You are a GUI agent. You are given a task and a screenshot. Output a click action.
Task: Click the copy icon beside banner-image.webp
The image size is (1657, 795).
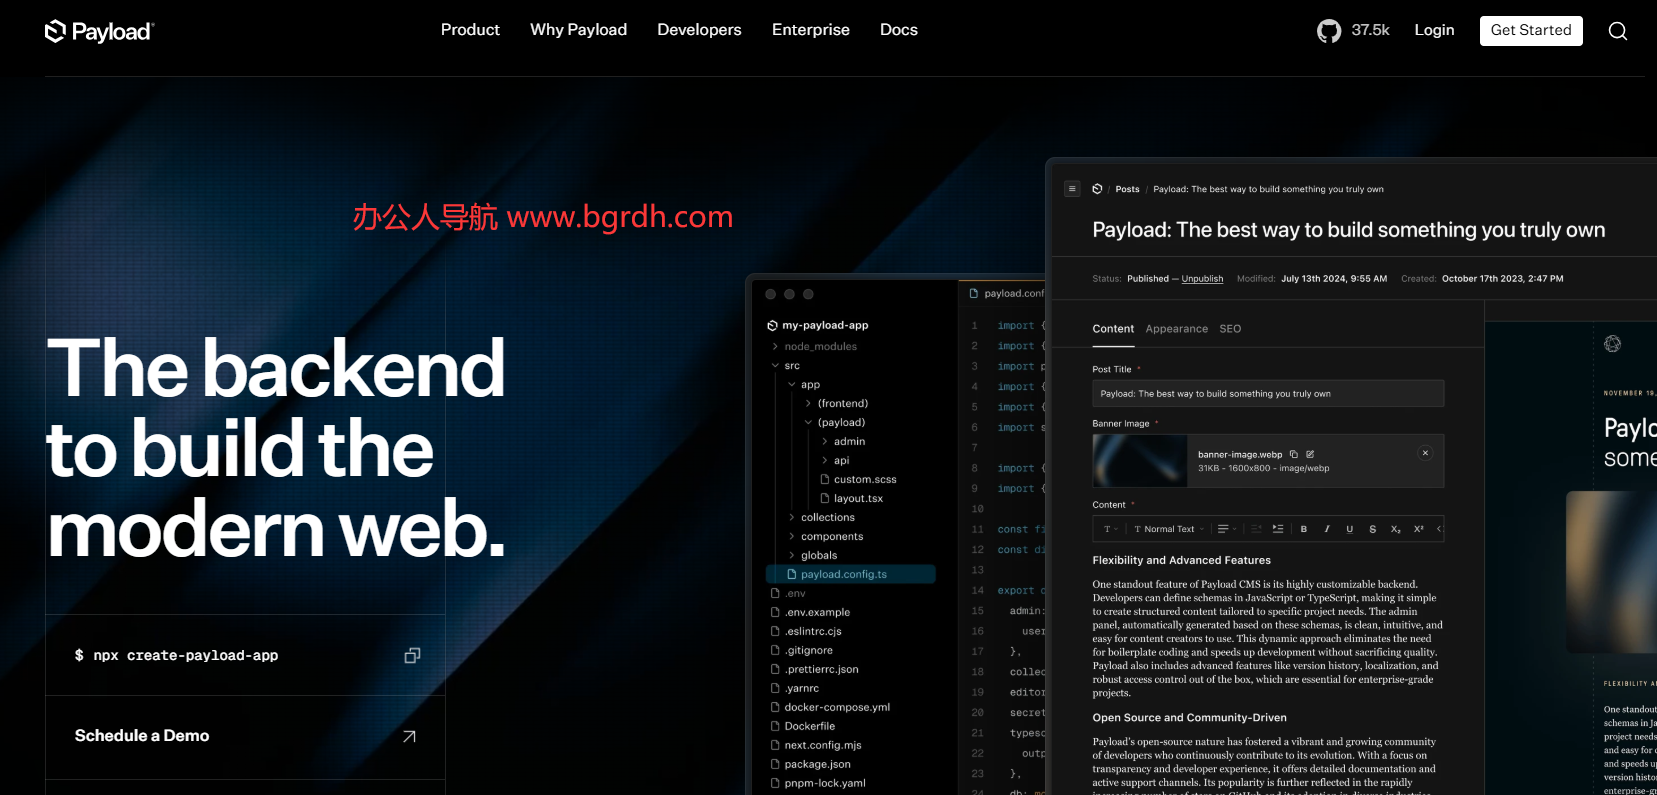1294,454
